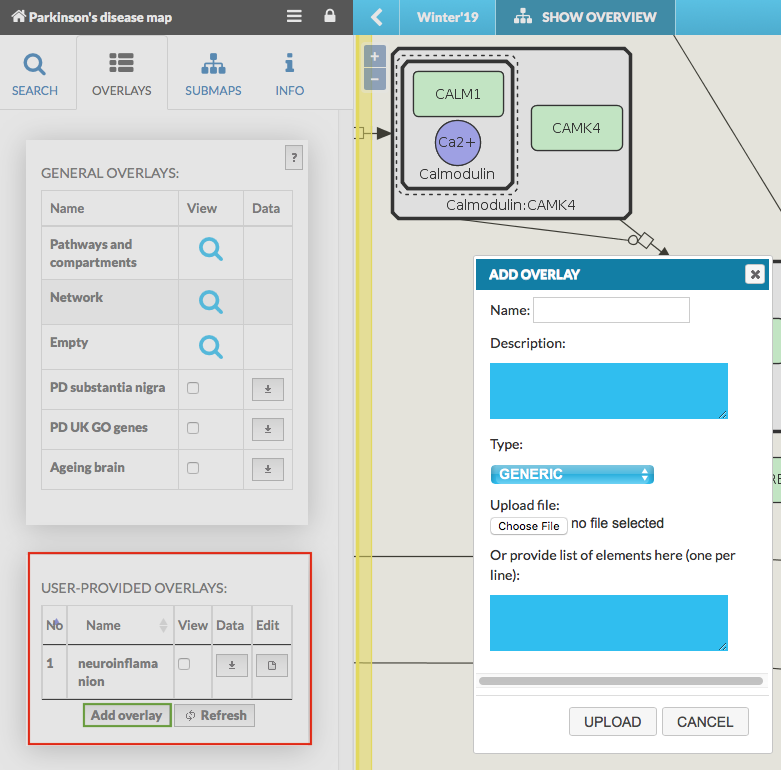Viewport: 781px width, 770px height.
Task: Click the overlay Name text field
Action: click(611, 311)
